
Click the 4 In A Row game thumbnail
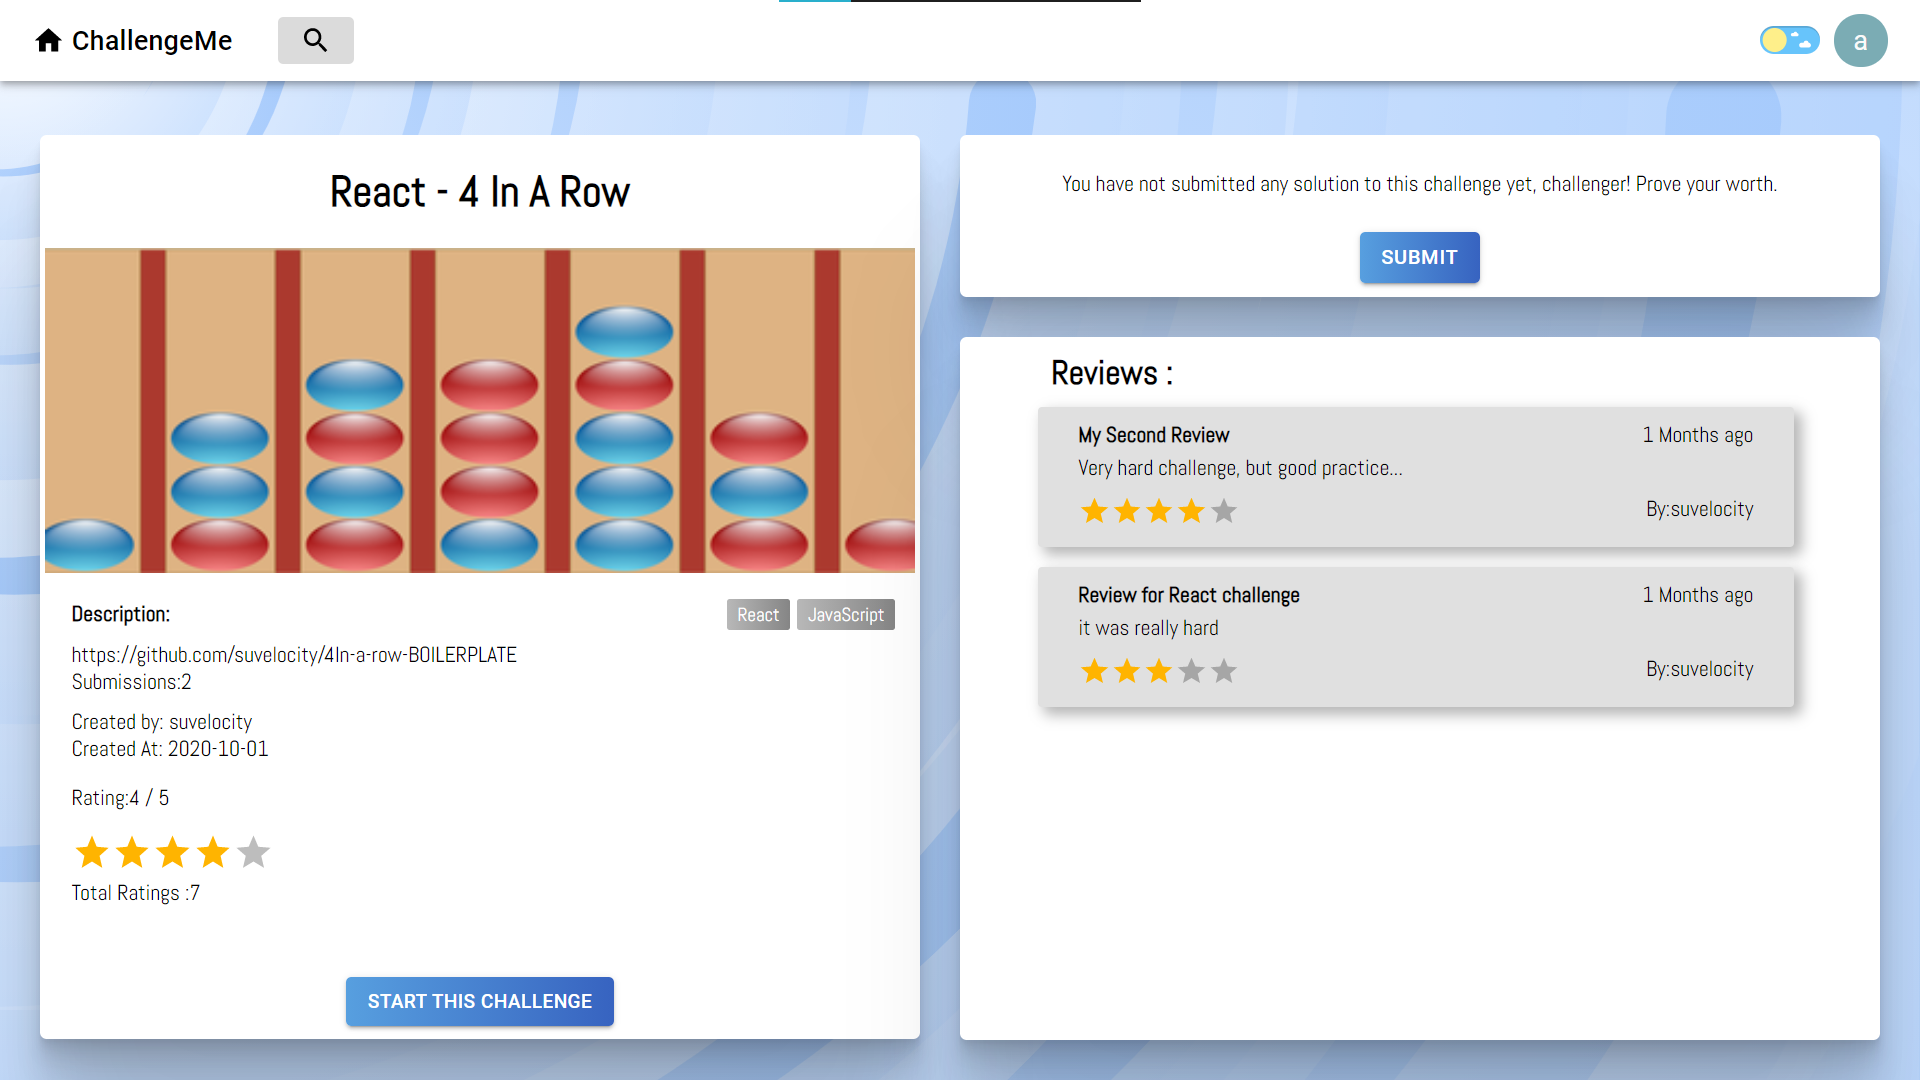(480, 410)
